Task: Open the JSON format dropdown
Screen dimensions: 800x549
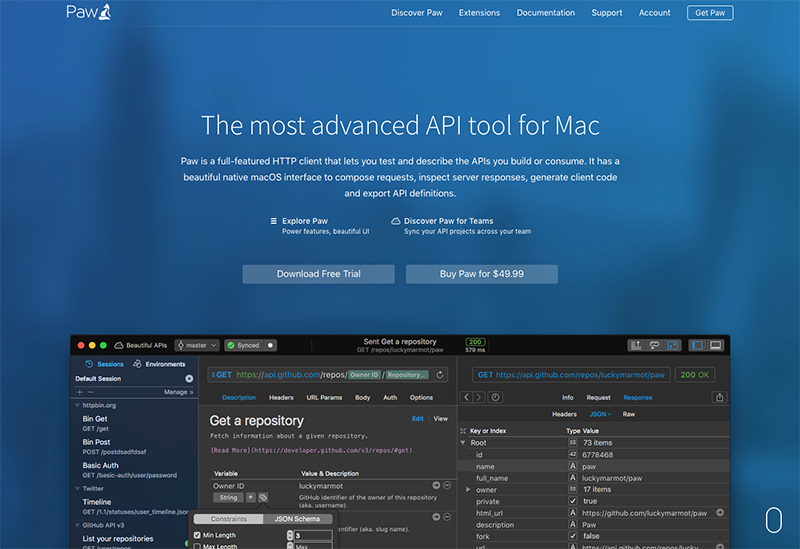Action: coord(601,414)
